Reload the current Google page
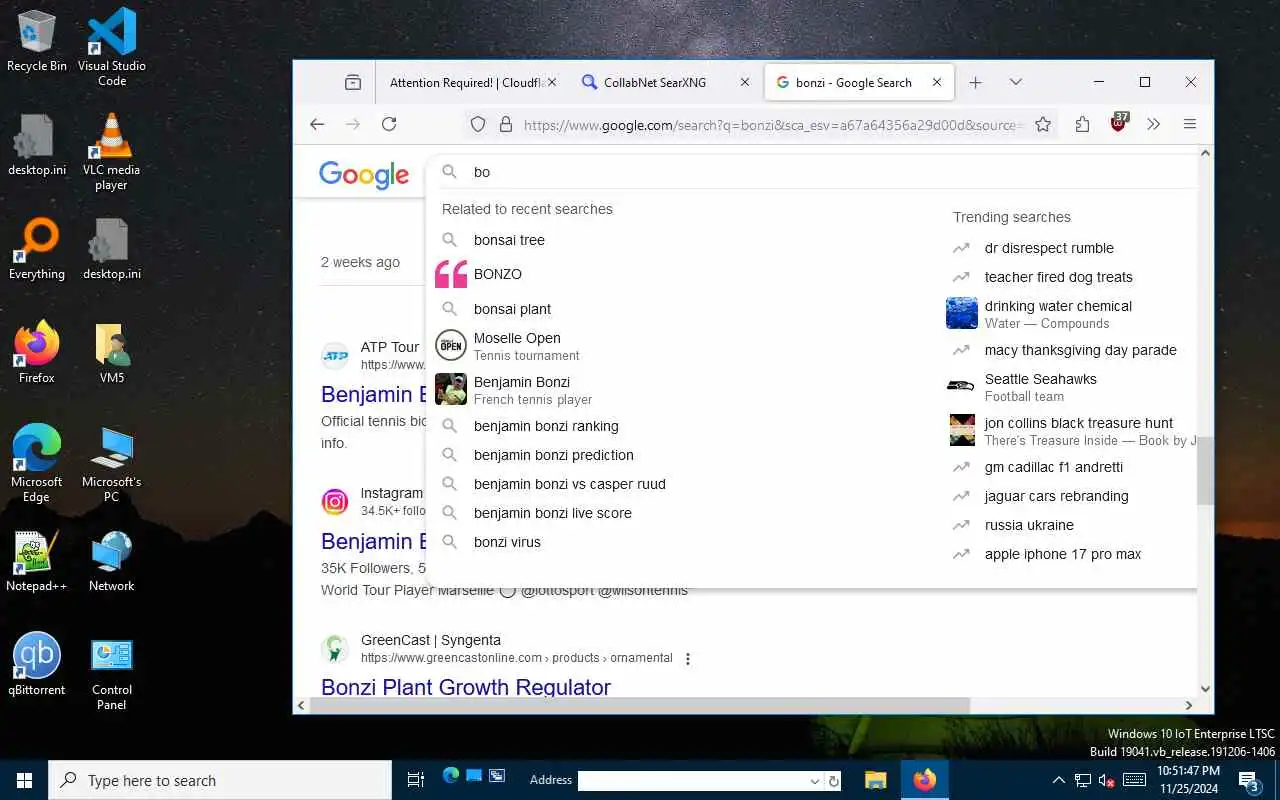 coord(389,124)
